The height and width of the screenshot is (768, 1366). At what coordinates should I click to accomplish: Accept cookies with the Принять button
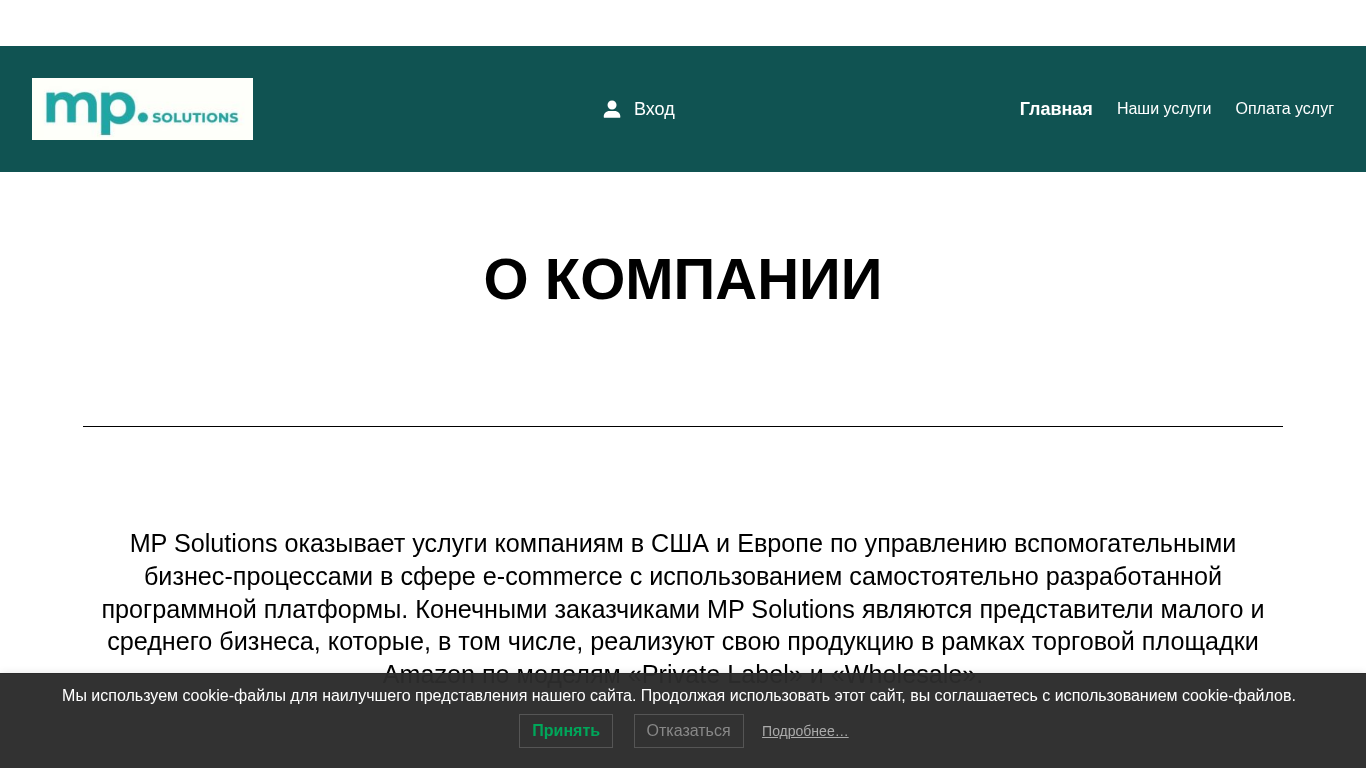point(566,731)
